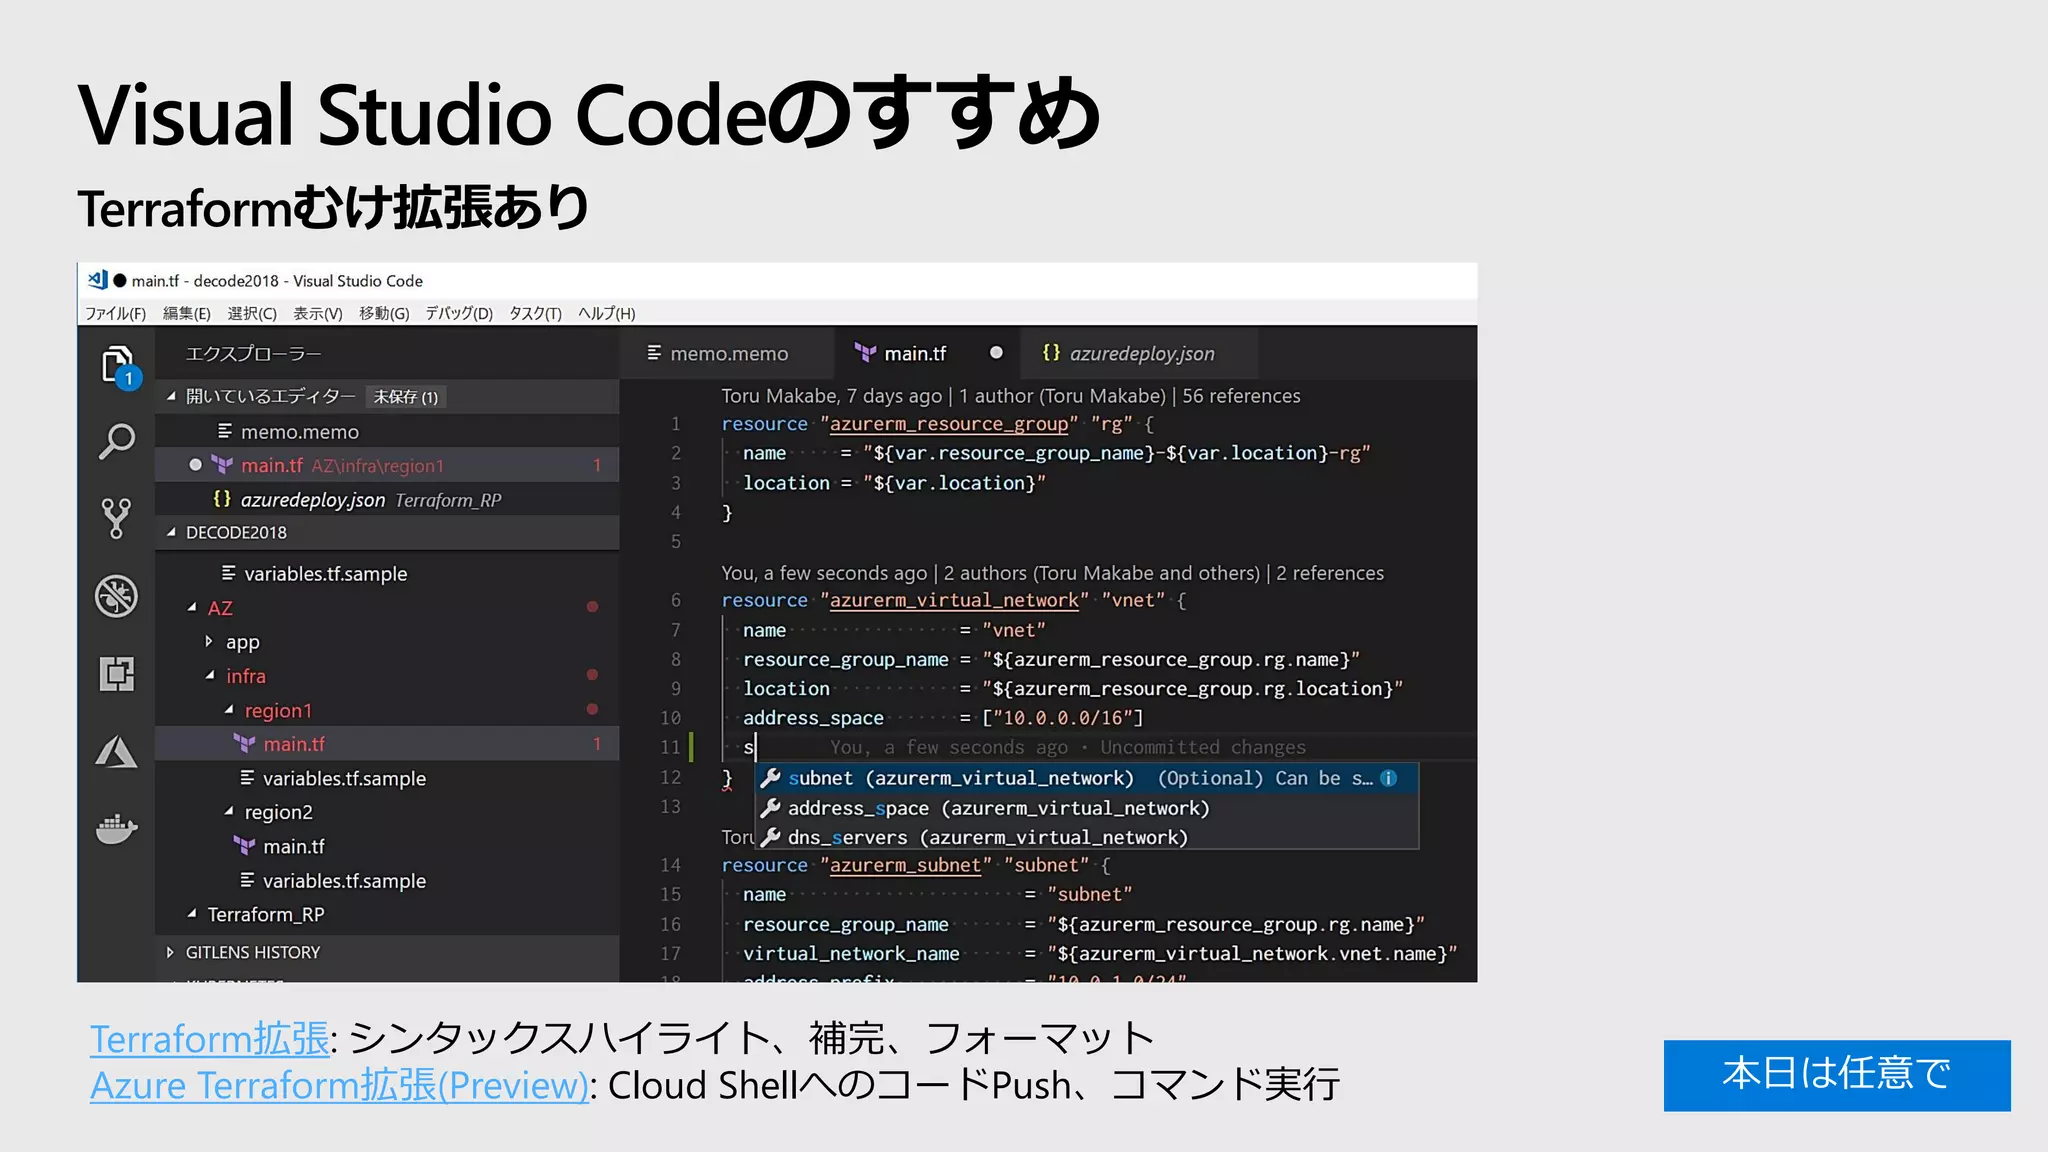Click code lens above azurerm_resource_group

[x=1011, y=396]
